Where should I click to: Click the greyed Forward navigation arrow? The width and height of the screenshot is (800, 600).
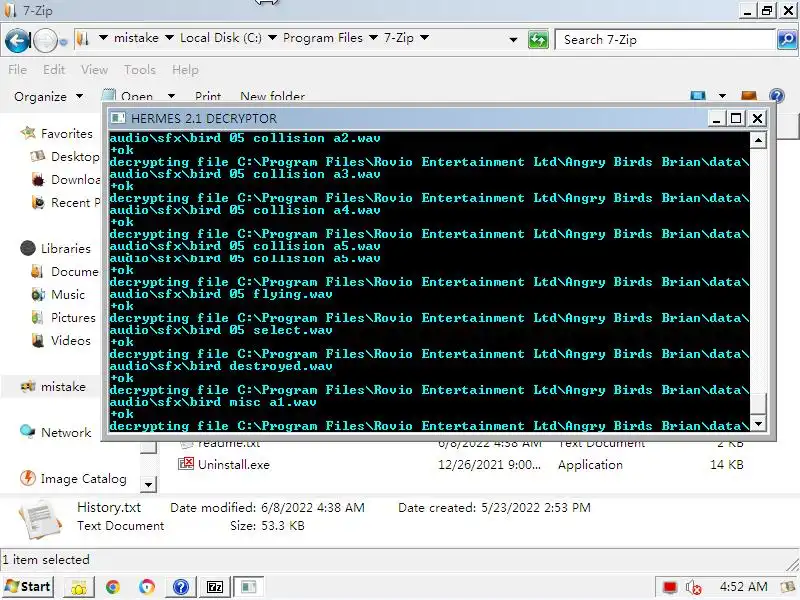tap(45, 41)
